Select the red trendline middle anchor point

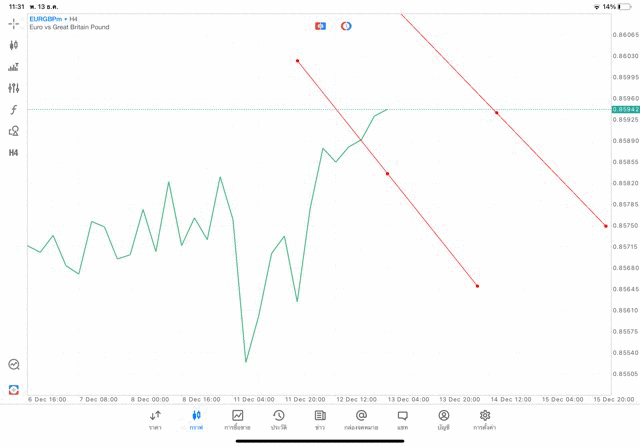click(x=387, y=174)
